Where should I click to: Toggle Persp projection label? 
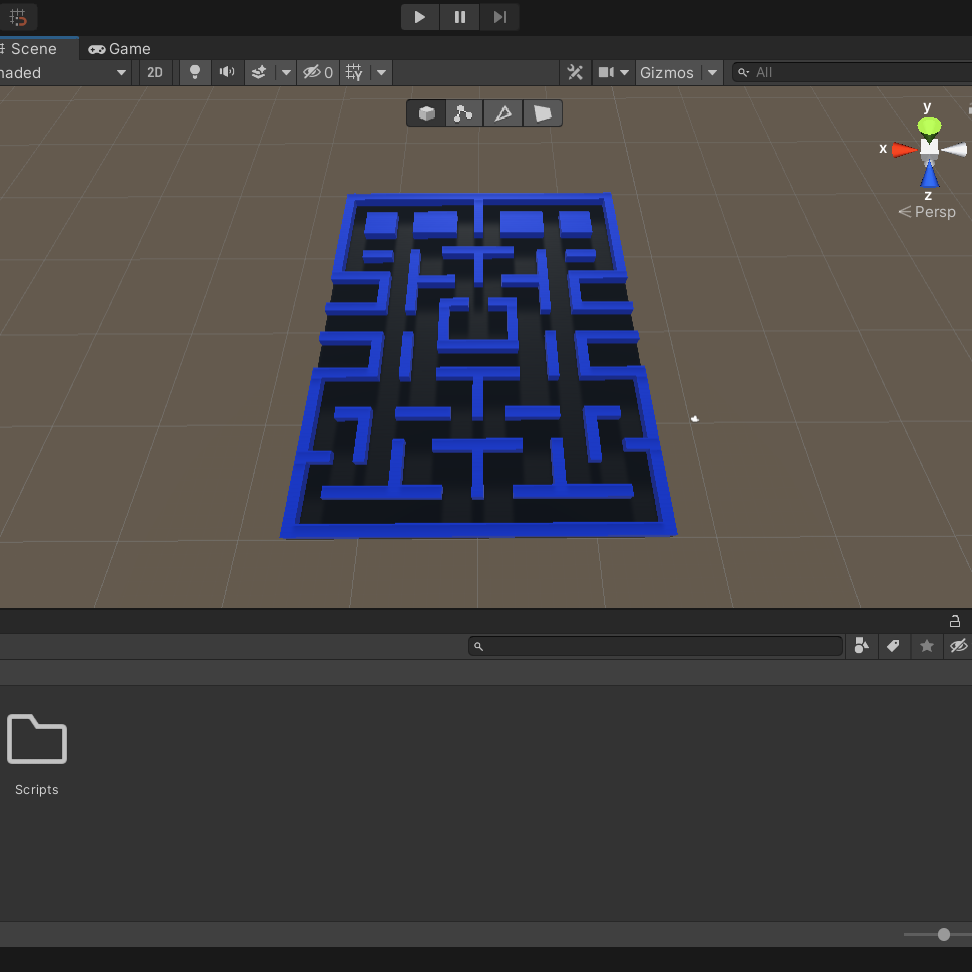pos(927,212)
